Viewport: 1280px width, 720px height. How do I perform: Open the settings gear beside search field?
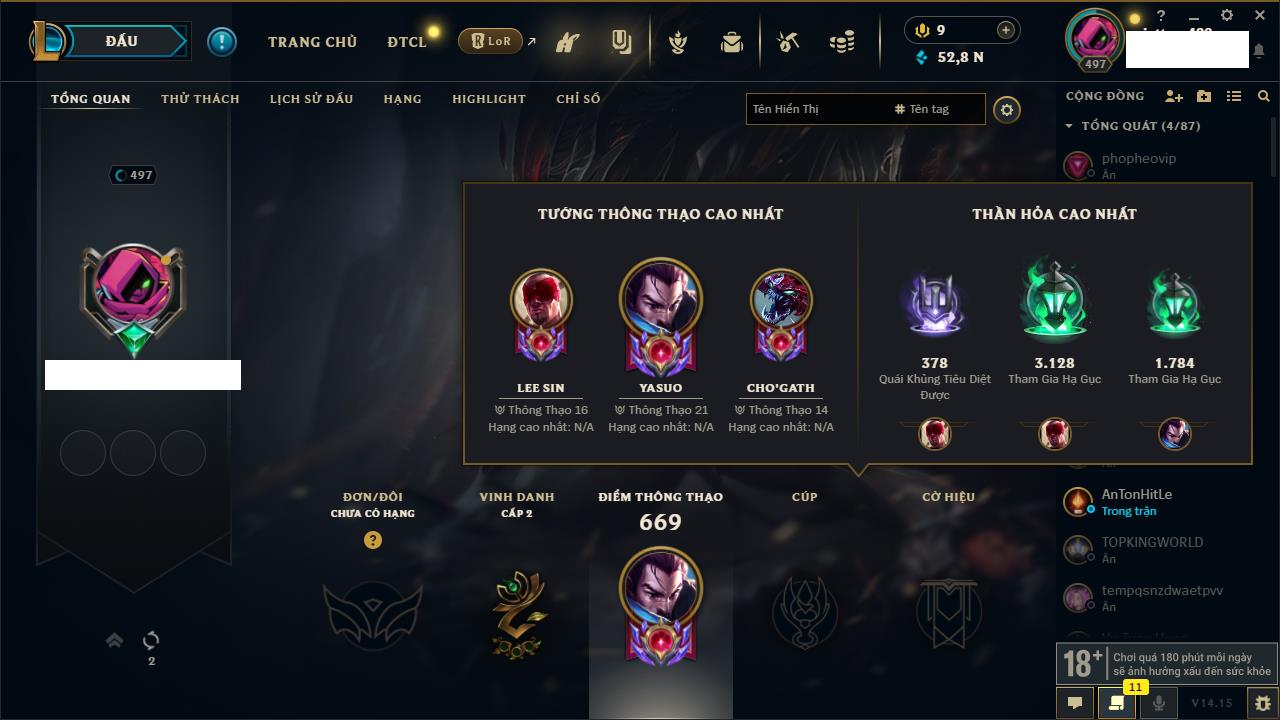click(x=1007, y=109)
